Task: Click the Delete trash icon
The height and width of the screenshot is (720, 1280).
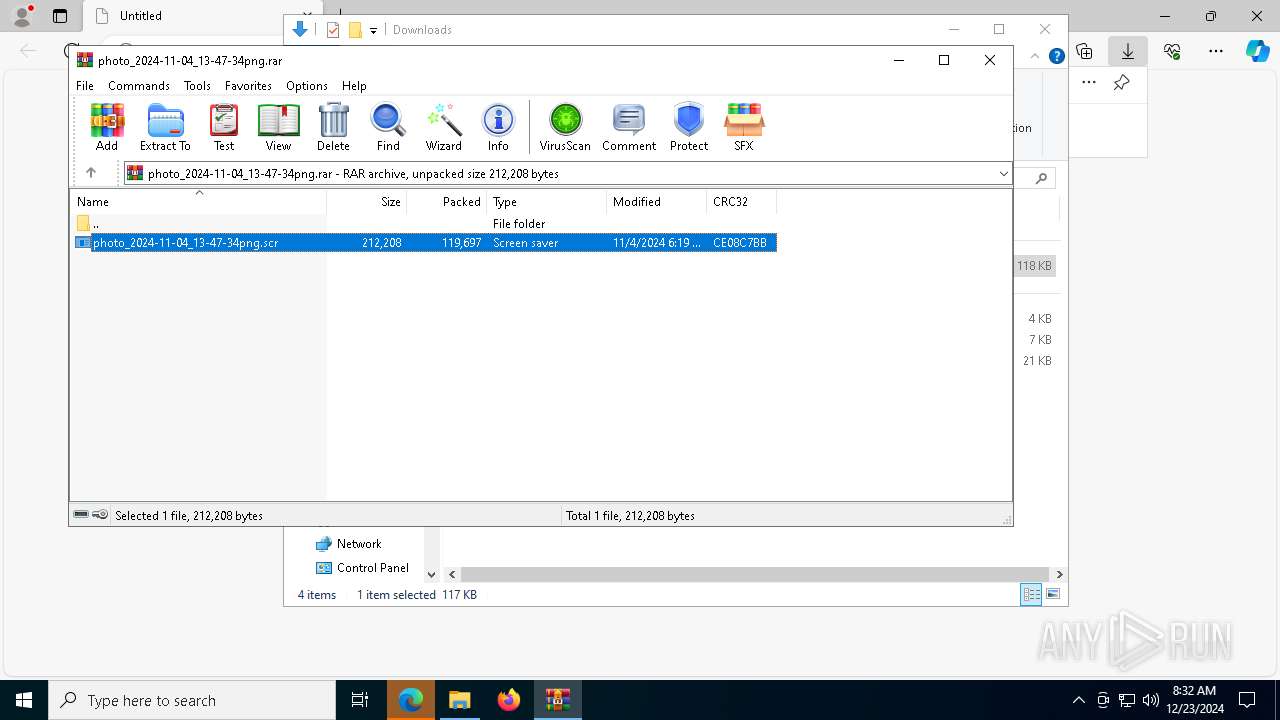Action: pyautogui.click(x=333, y=127)
